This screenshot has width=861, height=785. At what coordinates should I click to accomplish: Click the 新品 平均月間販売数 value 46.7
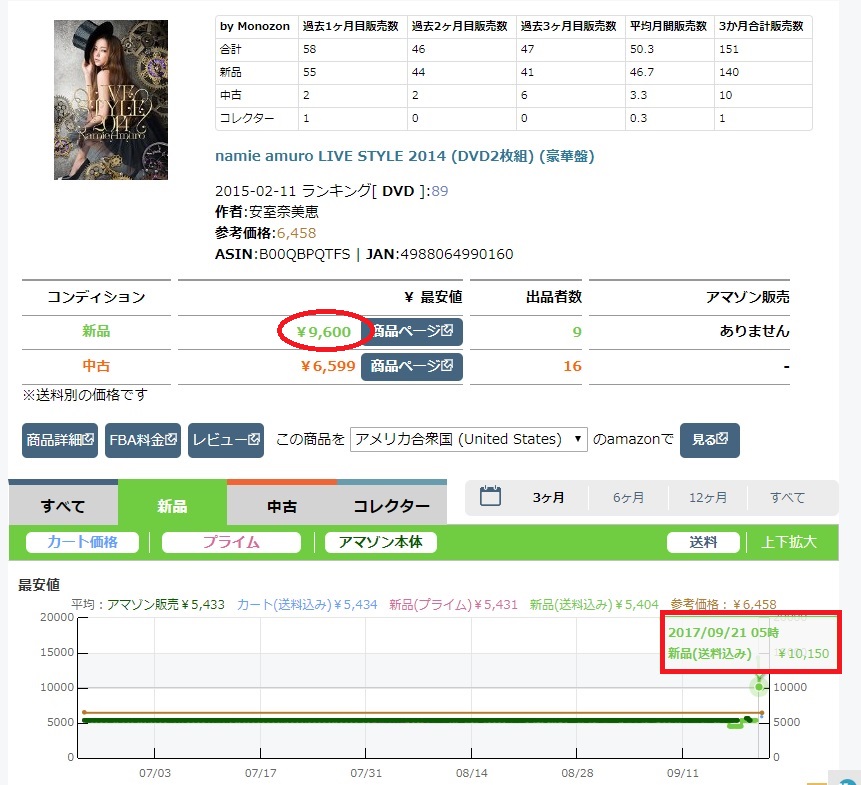pyautogui.click(x=642, y=72)
